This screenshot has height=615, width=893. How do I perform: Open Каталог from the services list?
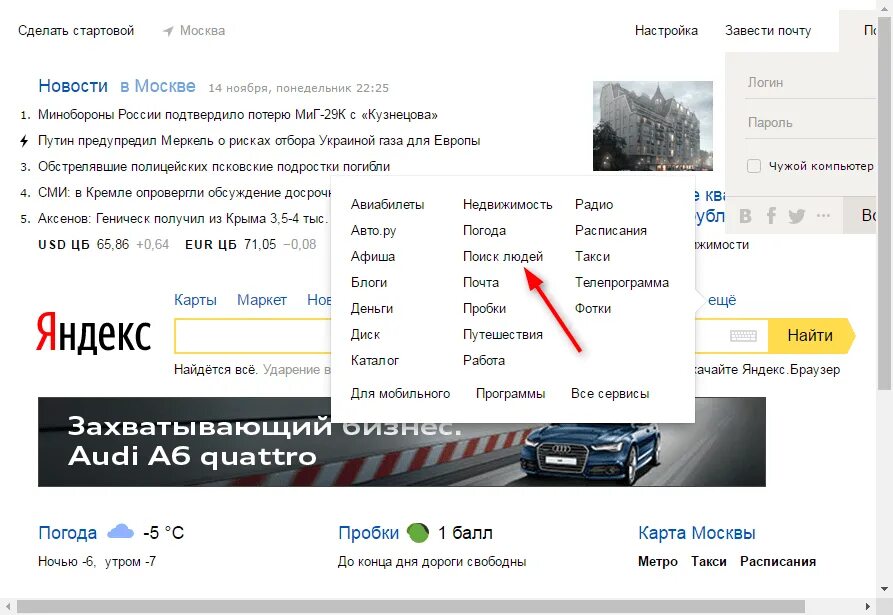375,360
